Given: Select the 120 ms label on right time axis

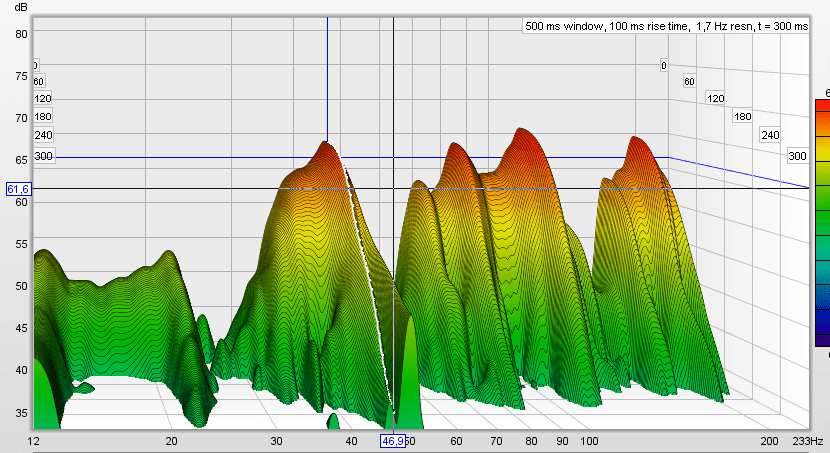Looking at the screenshot, I should (715, 98).
